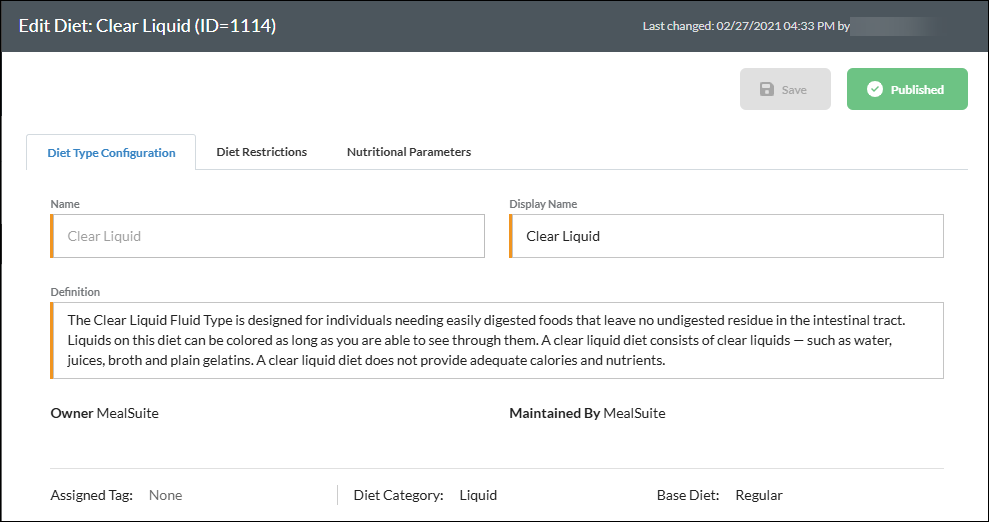Click the Diet Category value Liquid
Screen dimensions: 989x522
pyautogui.click(x=478, y=496)
